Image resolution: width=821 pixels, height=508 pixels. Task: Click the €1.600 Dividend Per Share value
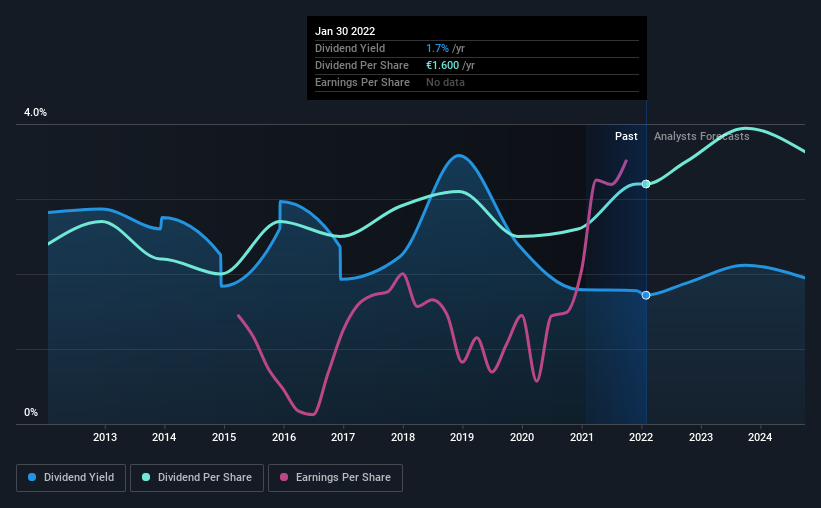click(x=442, y=65)
